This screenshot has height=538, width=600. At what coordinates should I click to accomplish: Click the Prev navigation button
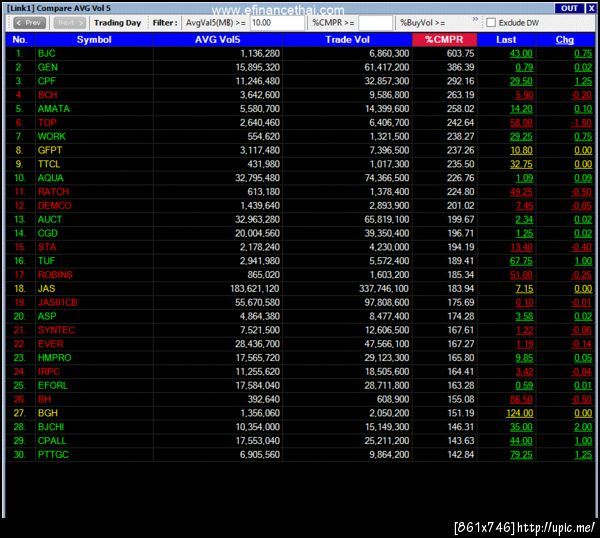pyautogui.click(x=29, y=23)
